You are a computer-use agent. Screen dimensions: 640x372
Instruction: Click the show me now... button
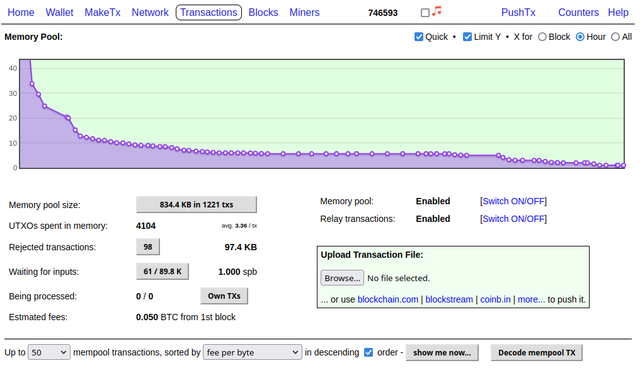(x=442, y=353)
